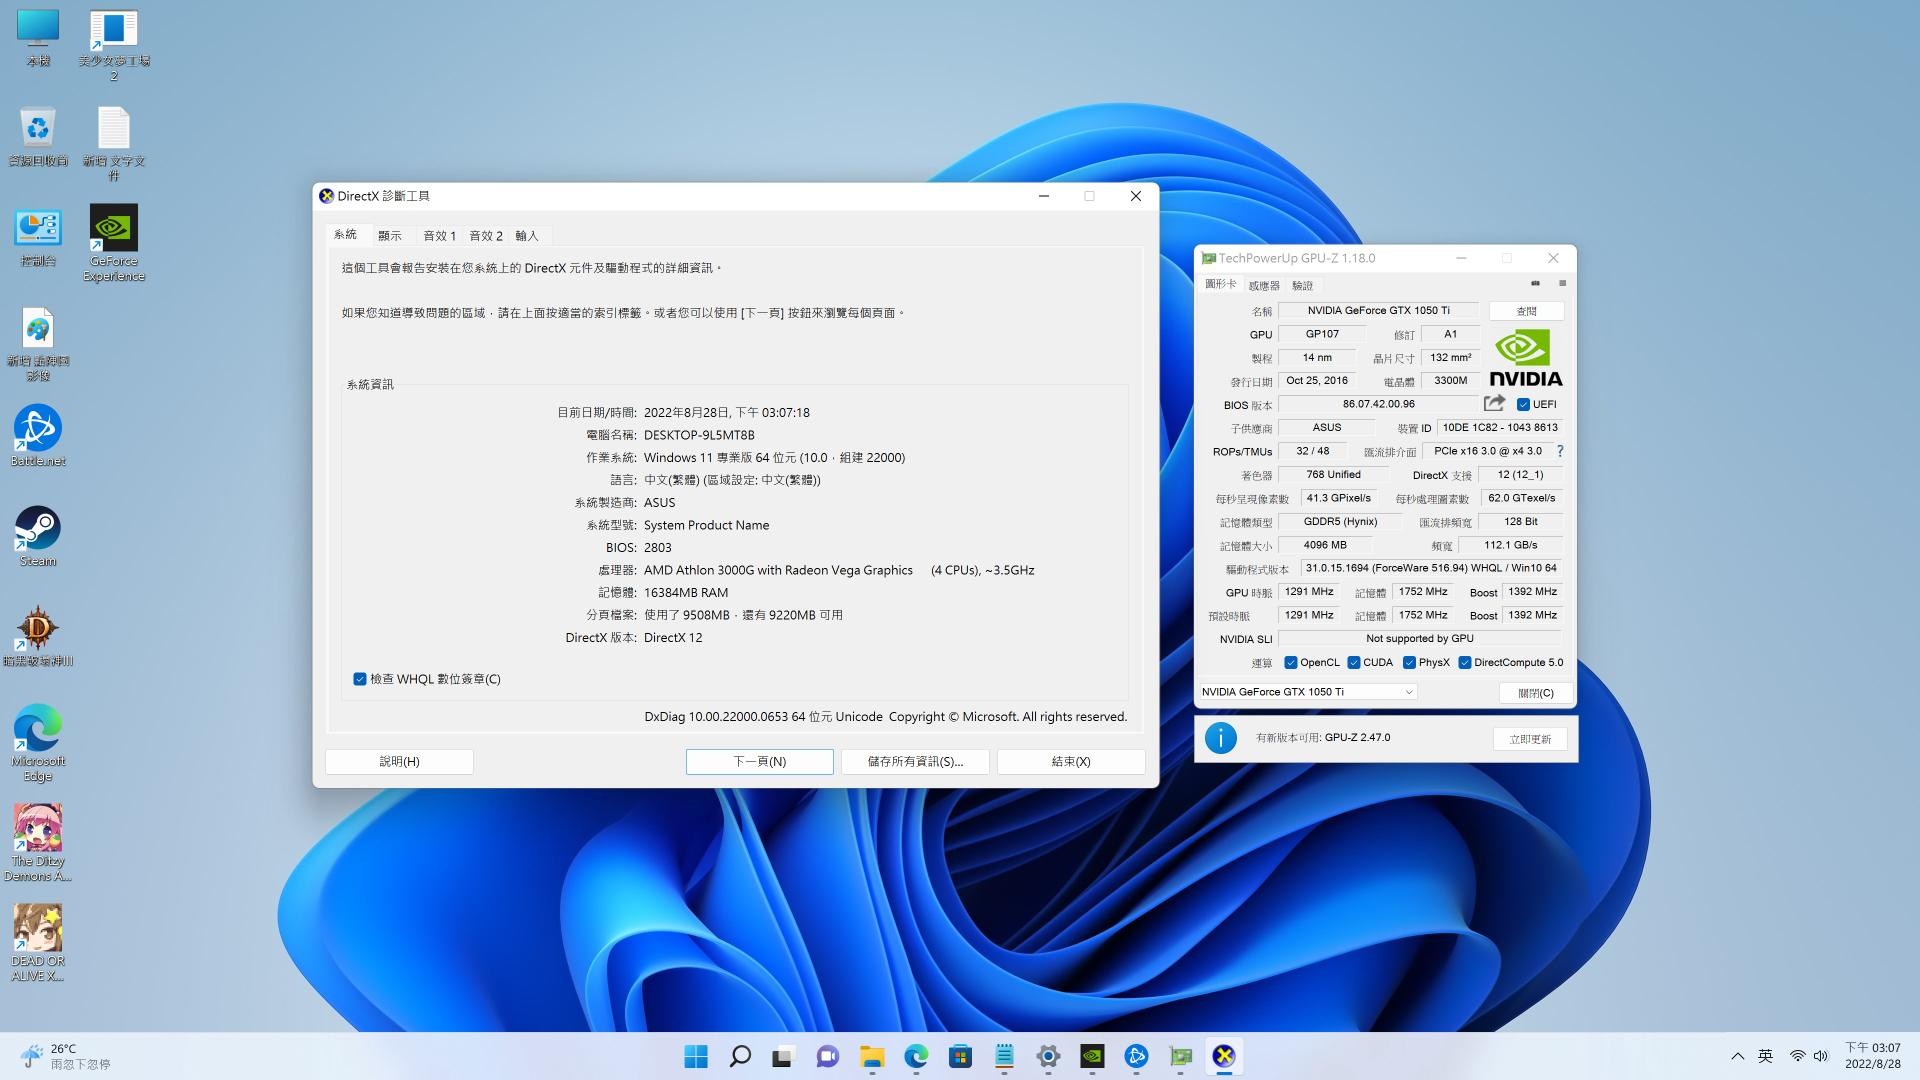The image size is (1920, 1080).
Task: Click the 說明(H) help button
Action: pos(399,762)
